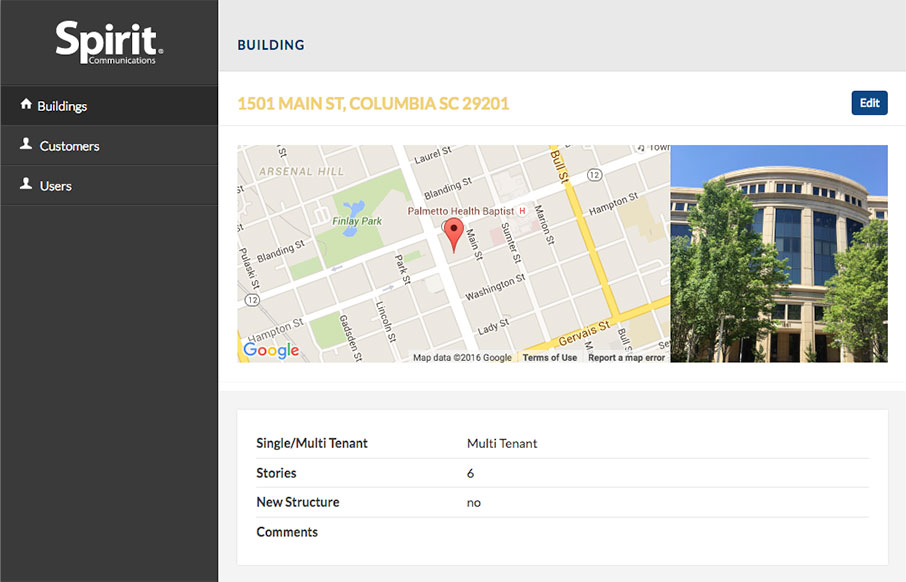Click the Stories label
The image size is (906, 582).
pos(276,473)
